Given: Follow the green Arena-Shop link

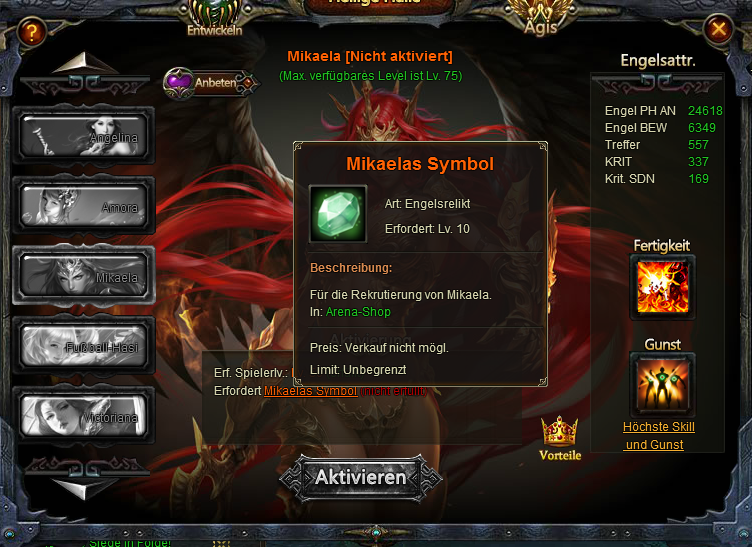Looking at the screenshot, I should [358, 312].
